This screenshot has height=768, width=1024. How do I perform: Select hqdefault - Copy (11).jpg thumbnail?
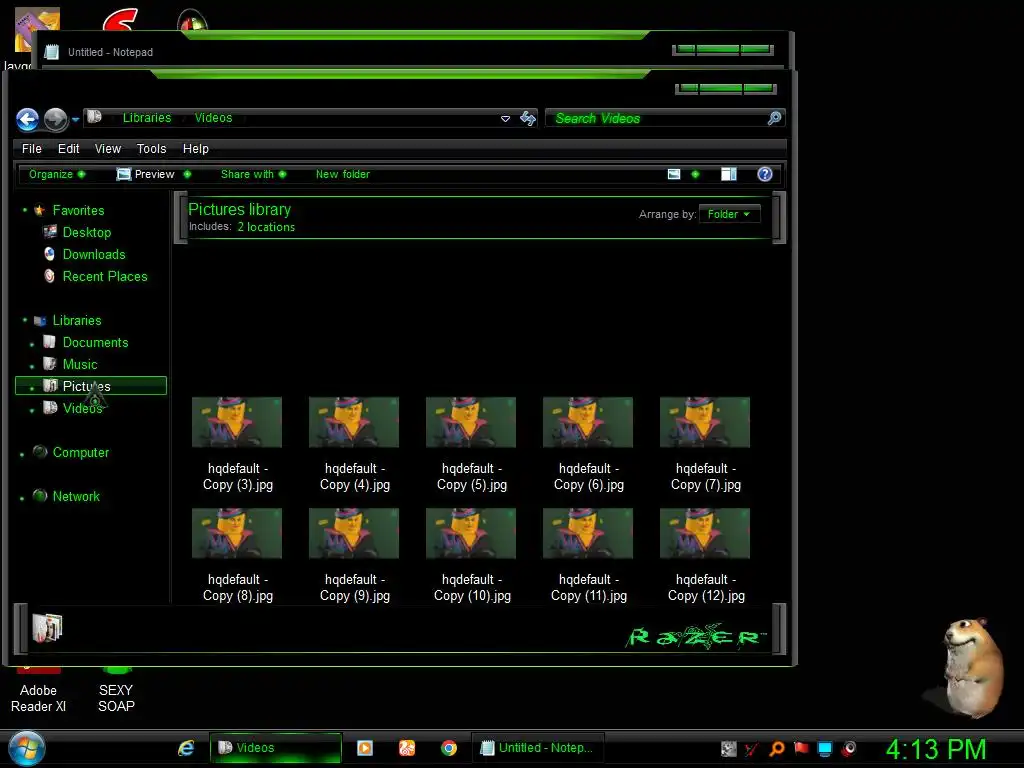(x=588, y=534)
